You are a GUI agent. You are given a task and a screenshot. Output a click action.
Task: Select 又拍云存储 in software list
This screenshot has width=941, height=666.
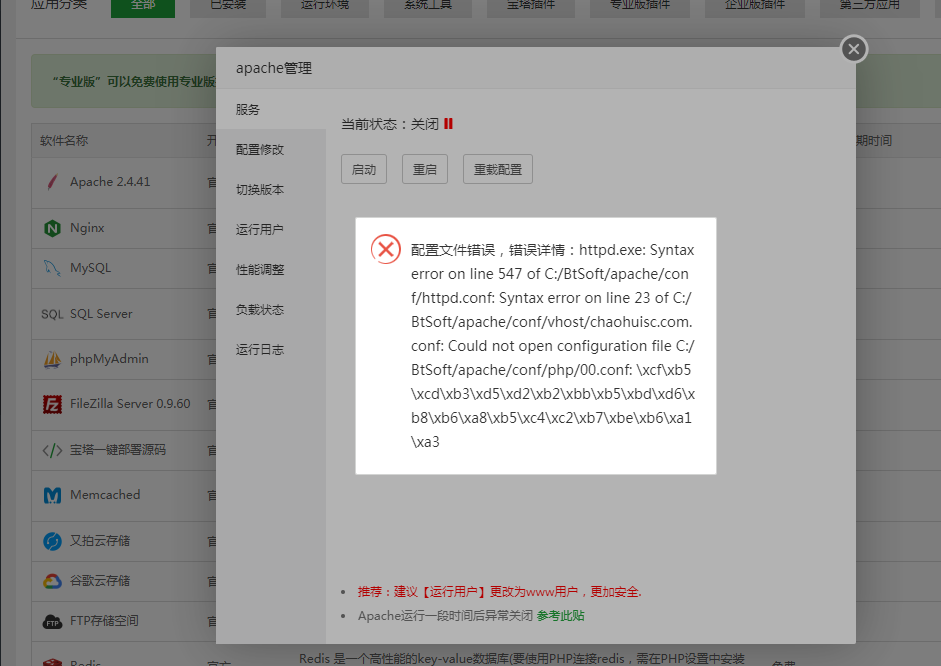(100, 541)
